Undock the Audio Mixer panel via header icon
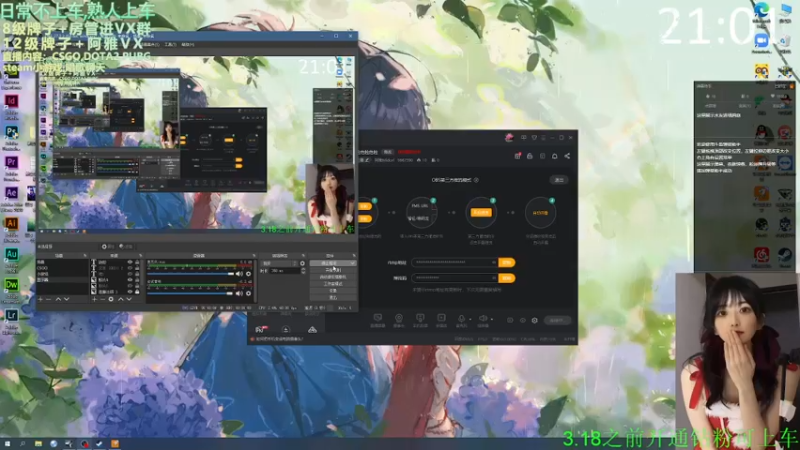This screenshot has width=800, height=450. click(254, 256)
